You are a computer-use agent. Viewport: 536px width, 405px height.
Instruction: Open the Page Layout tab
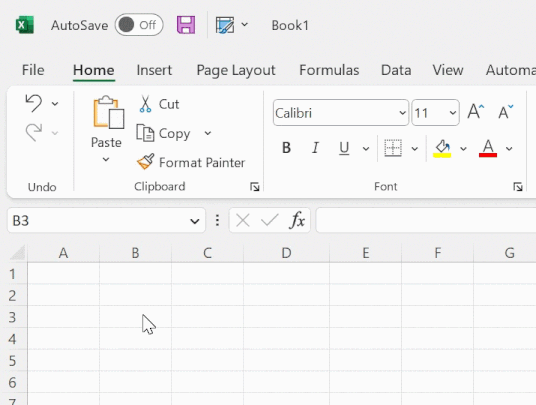[x=236, y=70]
